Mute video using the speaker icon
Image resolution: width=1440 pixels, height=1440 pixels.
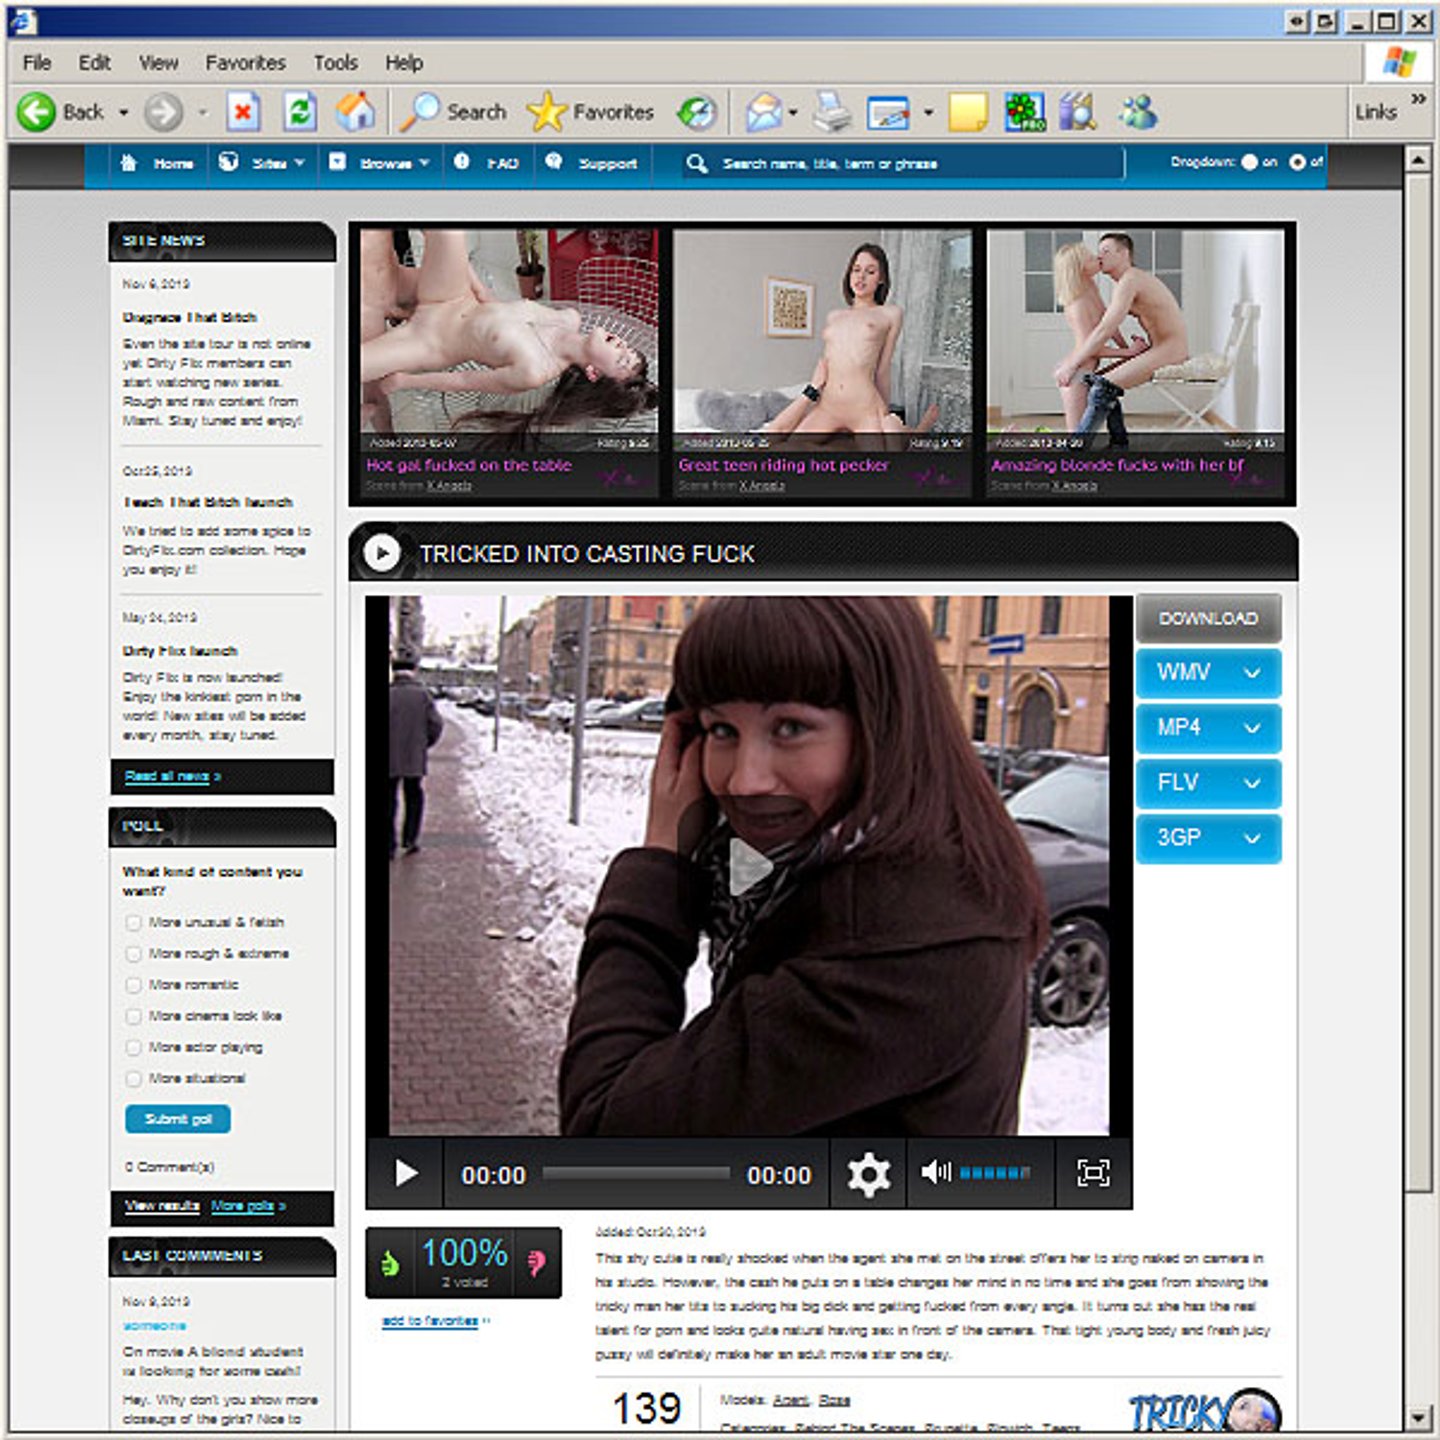pos(934,1172)
